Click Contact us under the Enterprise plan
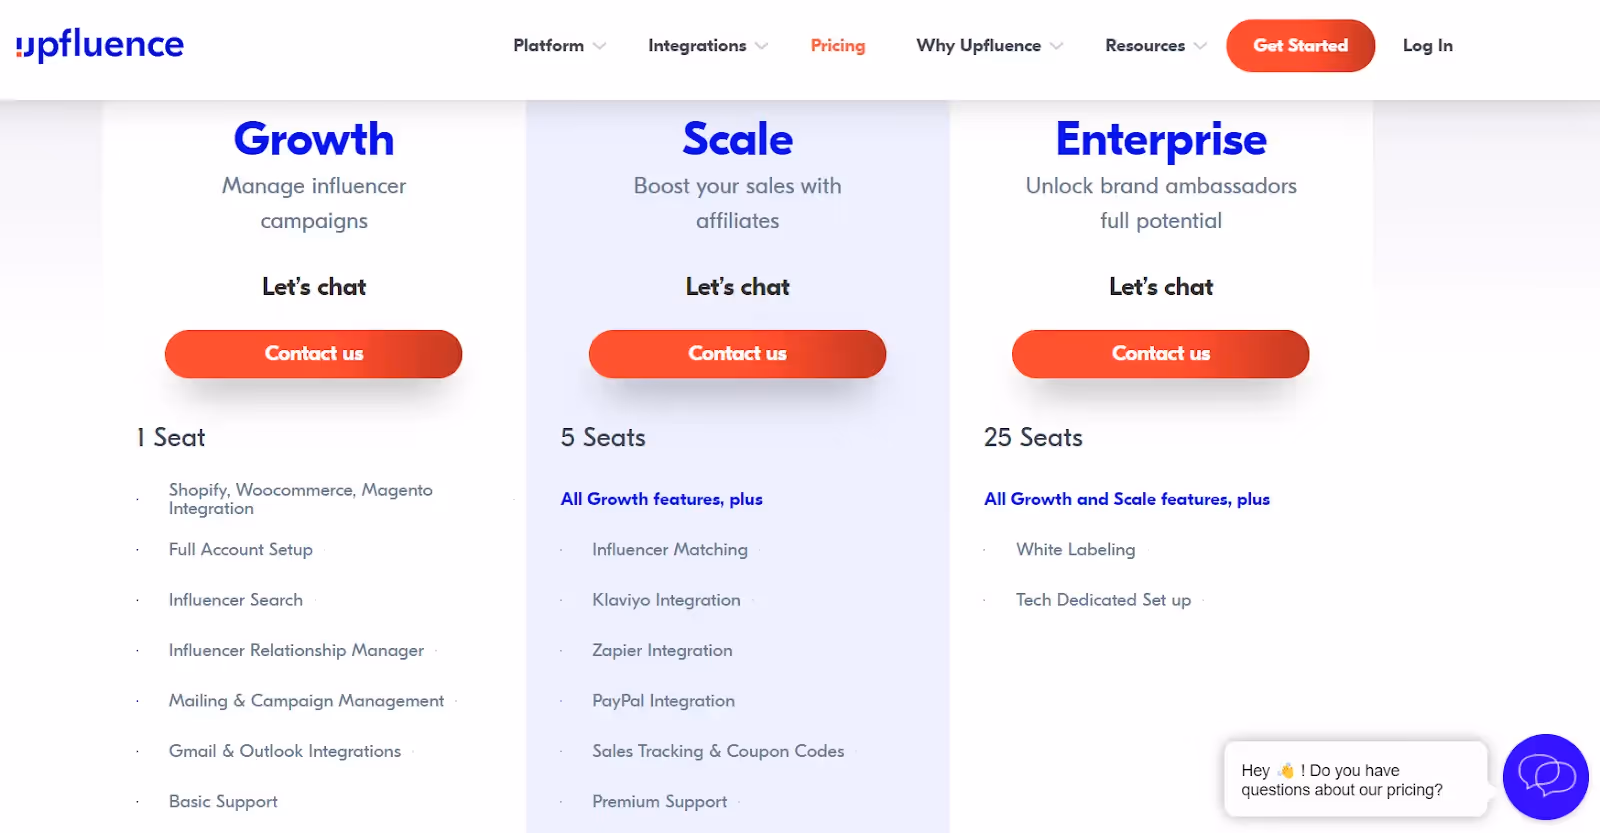Screen dimensions: 1600x833 pos(1160,353)
